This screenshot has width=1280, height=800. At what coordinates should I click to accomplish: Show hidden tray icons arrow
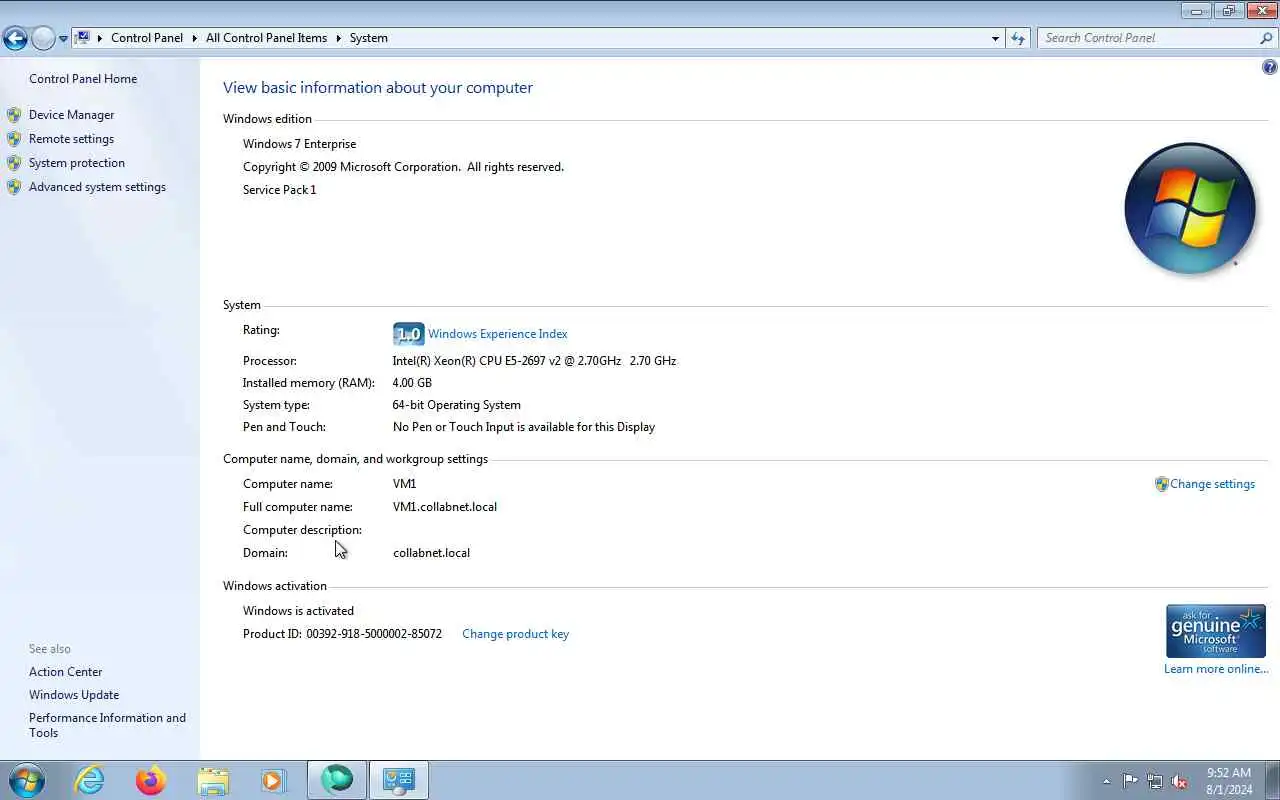pos(1106,781)
